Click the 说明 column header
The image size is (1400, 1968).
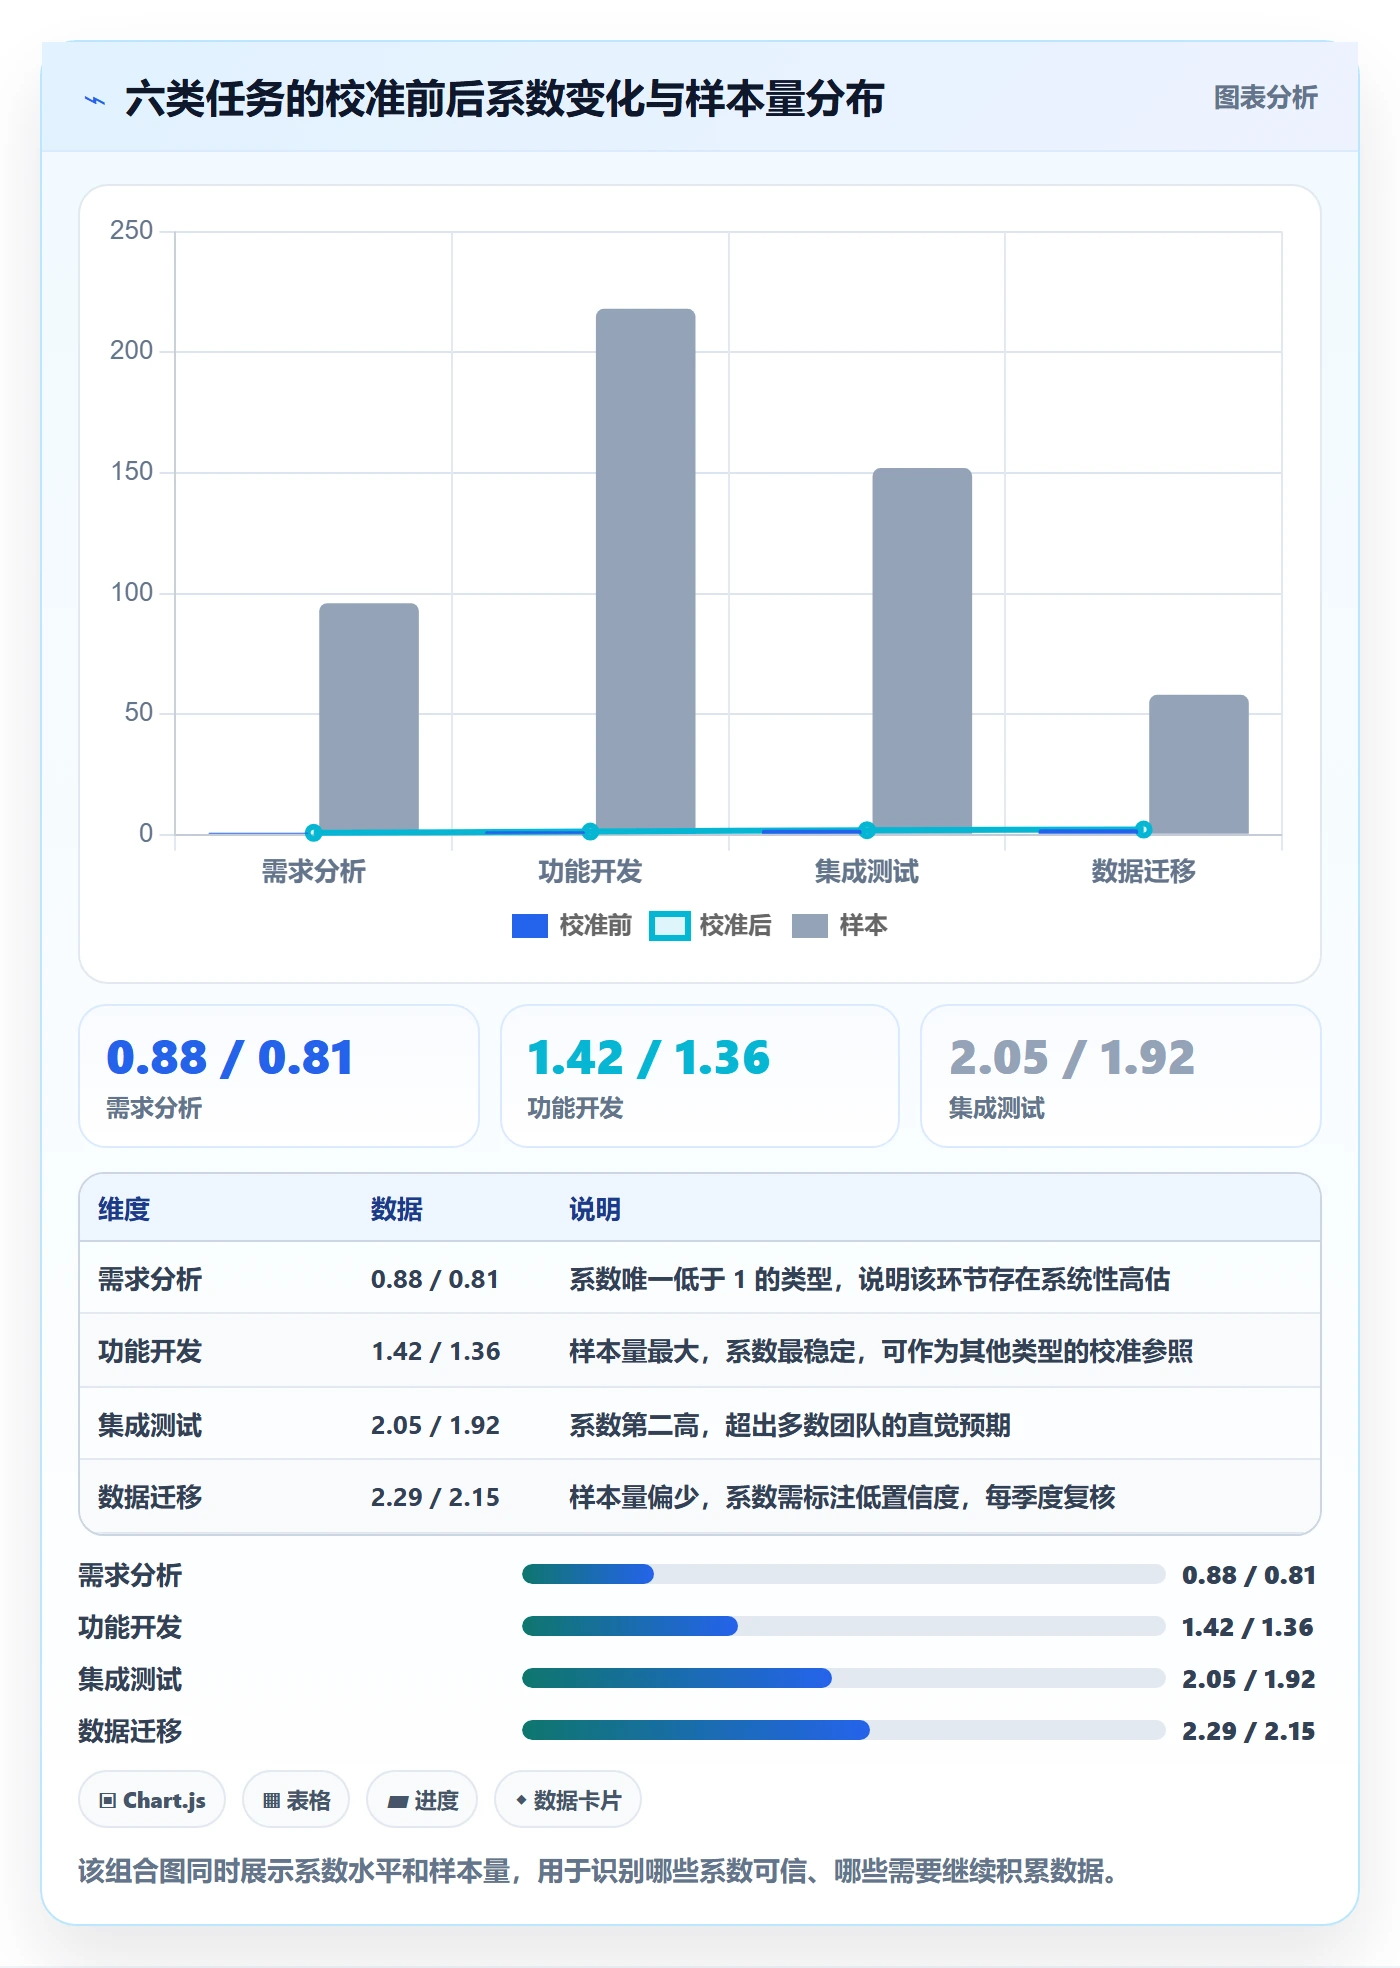595,1209
